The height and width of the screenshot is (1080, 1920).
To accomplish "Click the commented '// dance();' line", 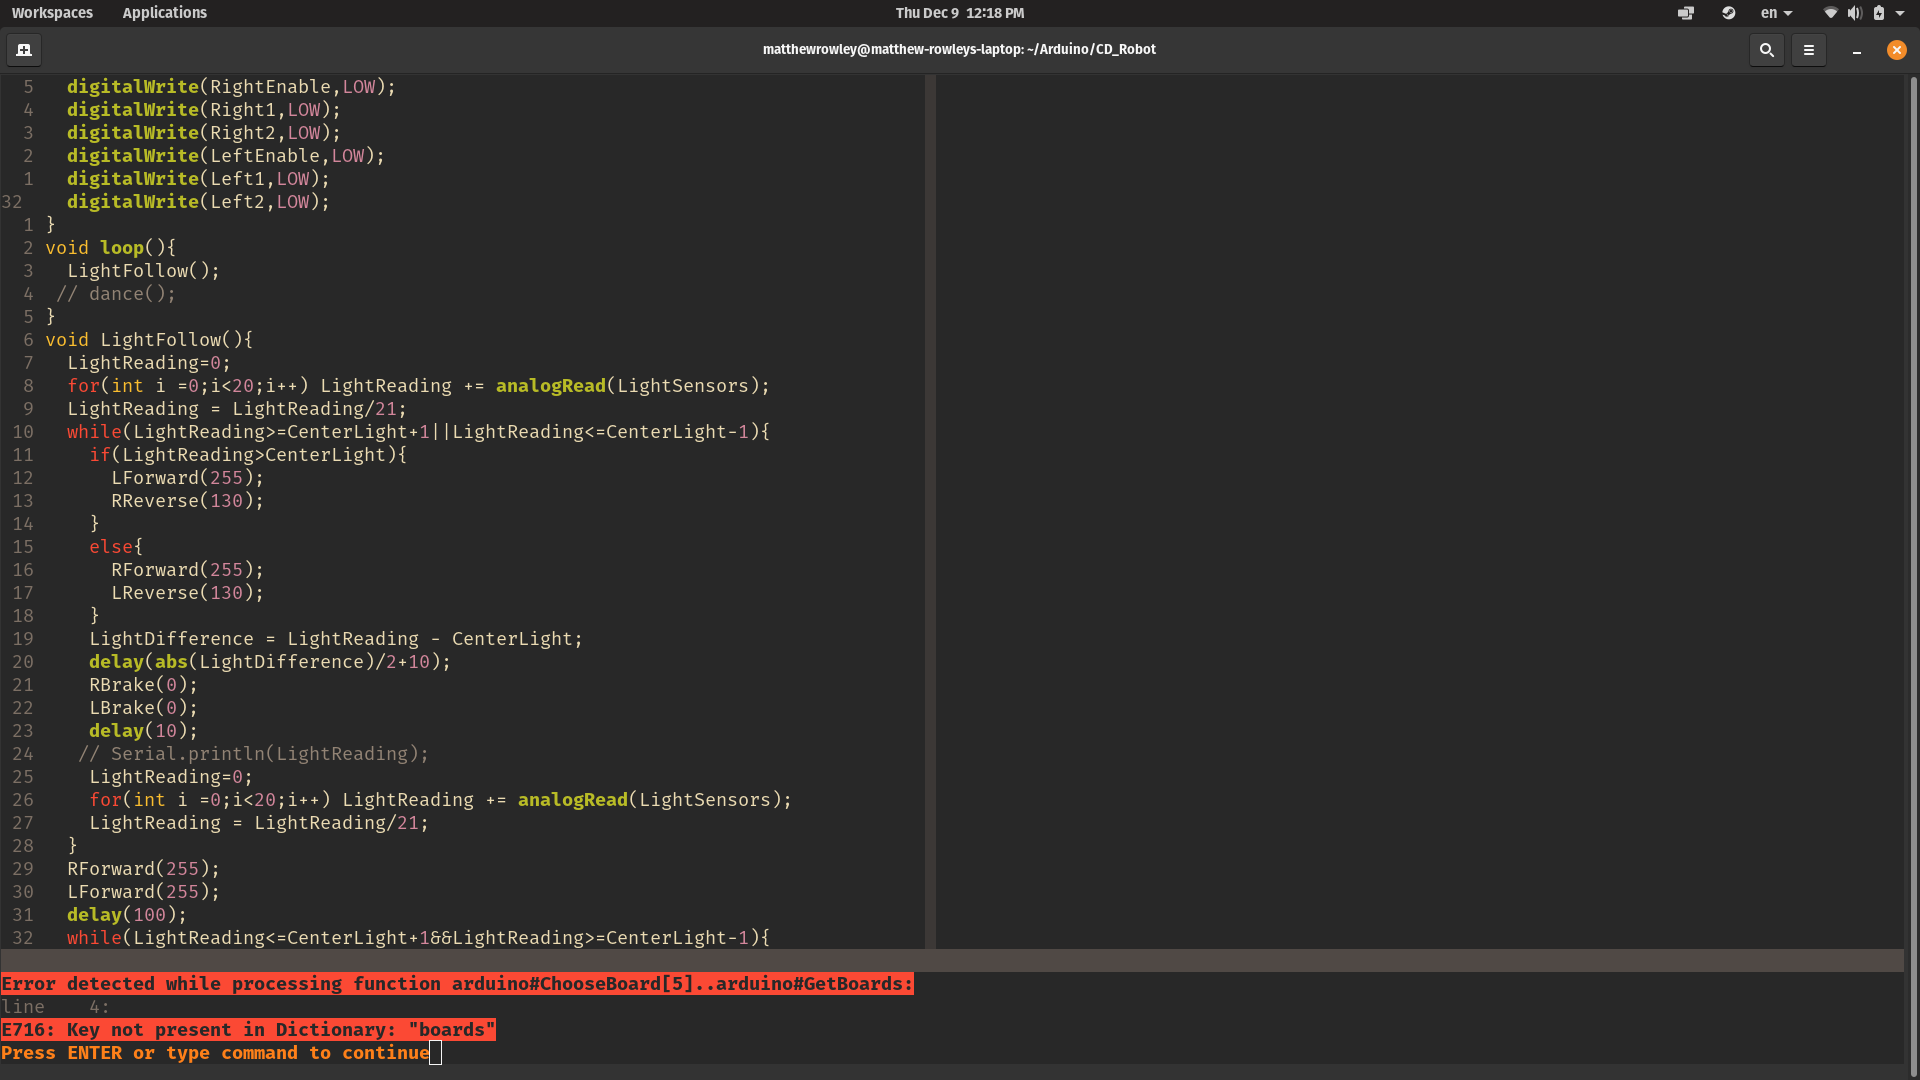I will (116, 294).
